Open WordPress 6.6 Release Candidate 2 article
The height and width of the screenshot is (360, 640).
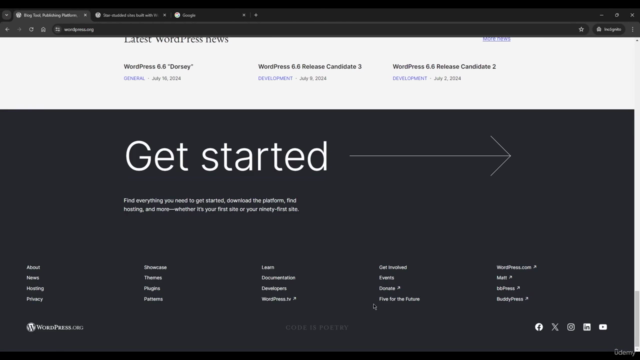[444, 67]
